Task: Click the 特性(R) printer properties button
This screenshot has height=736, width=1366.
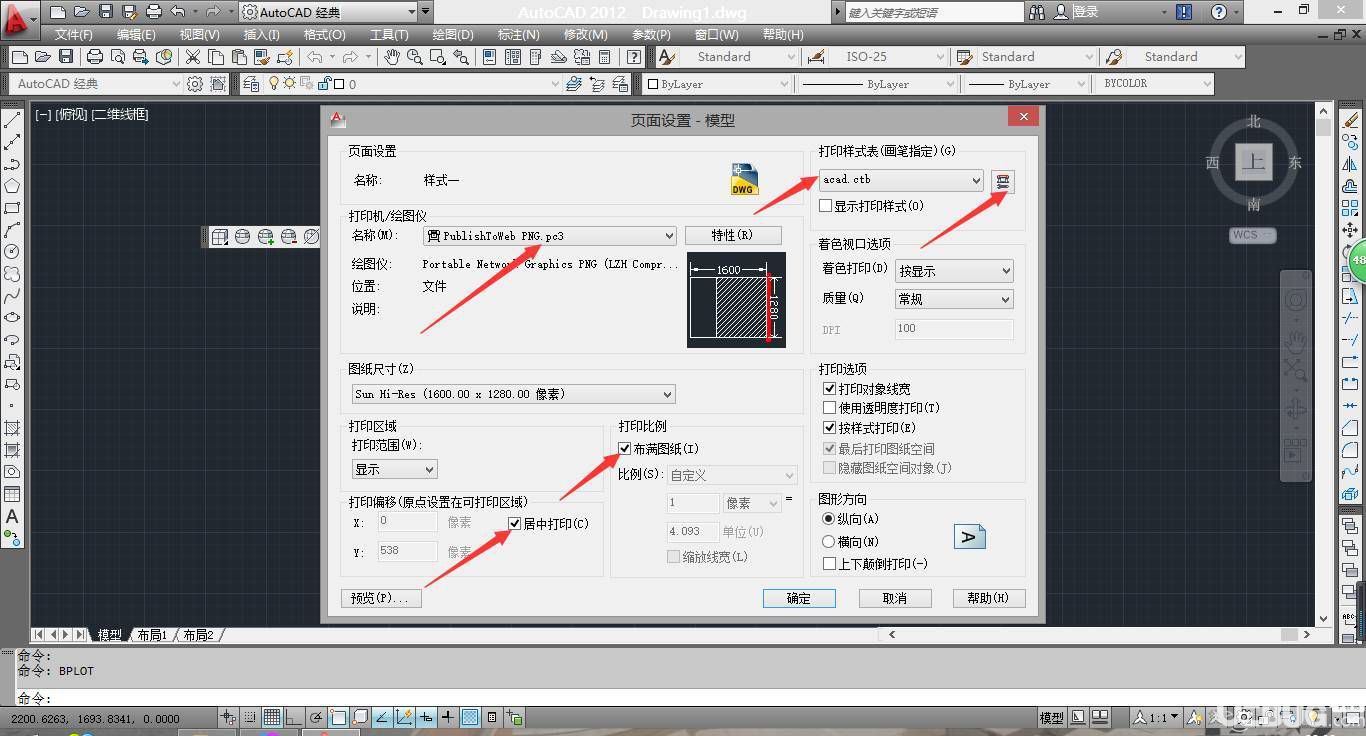Action: (732, 236)
